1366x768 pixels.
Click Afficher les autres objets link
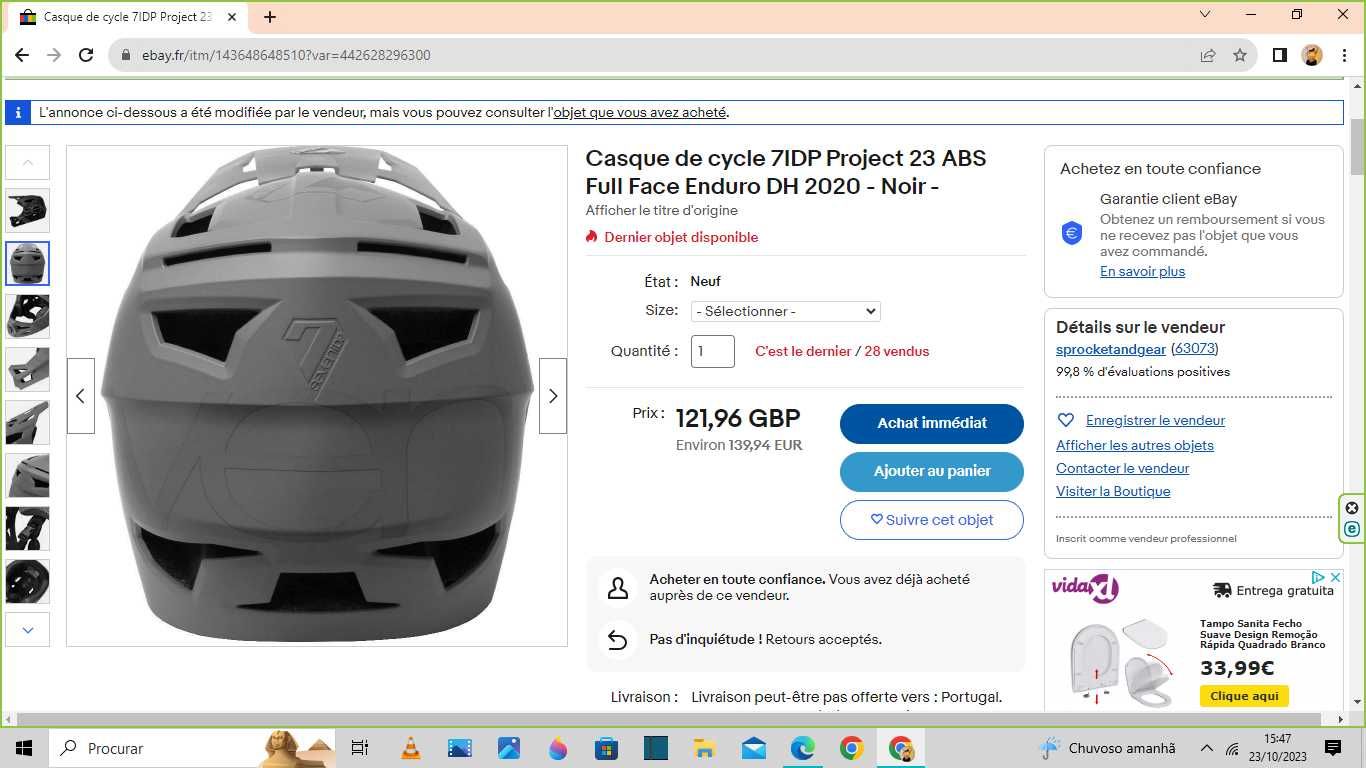coord(1135,445)
